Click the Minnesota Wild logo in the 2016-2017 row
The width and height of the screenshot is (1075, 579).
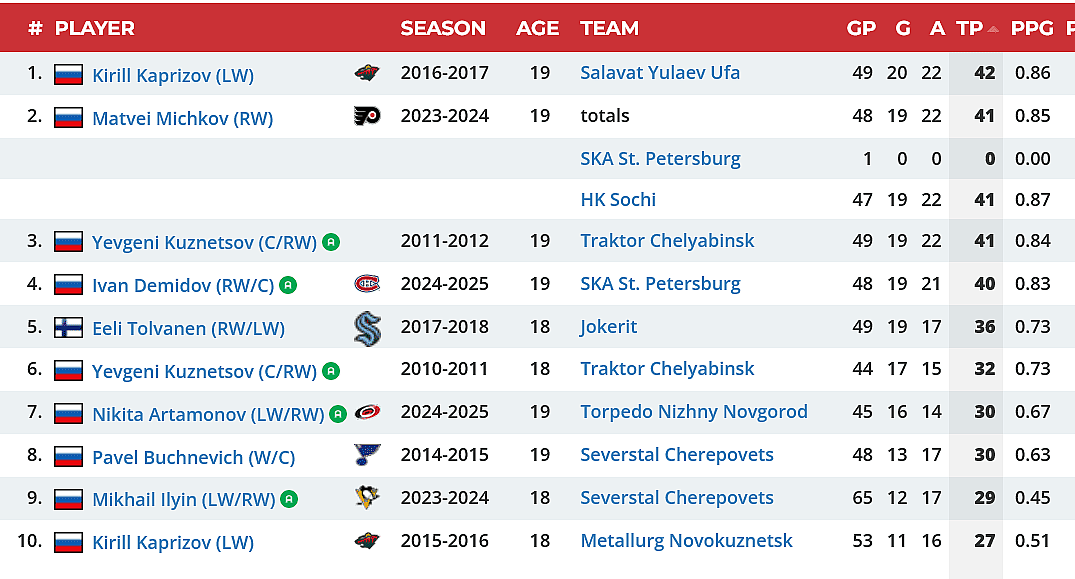tap(367, 73)
